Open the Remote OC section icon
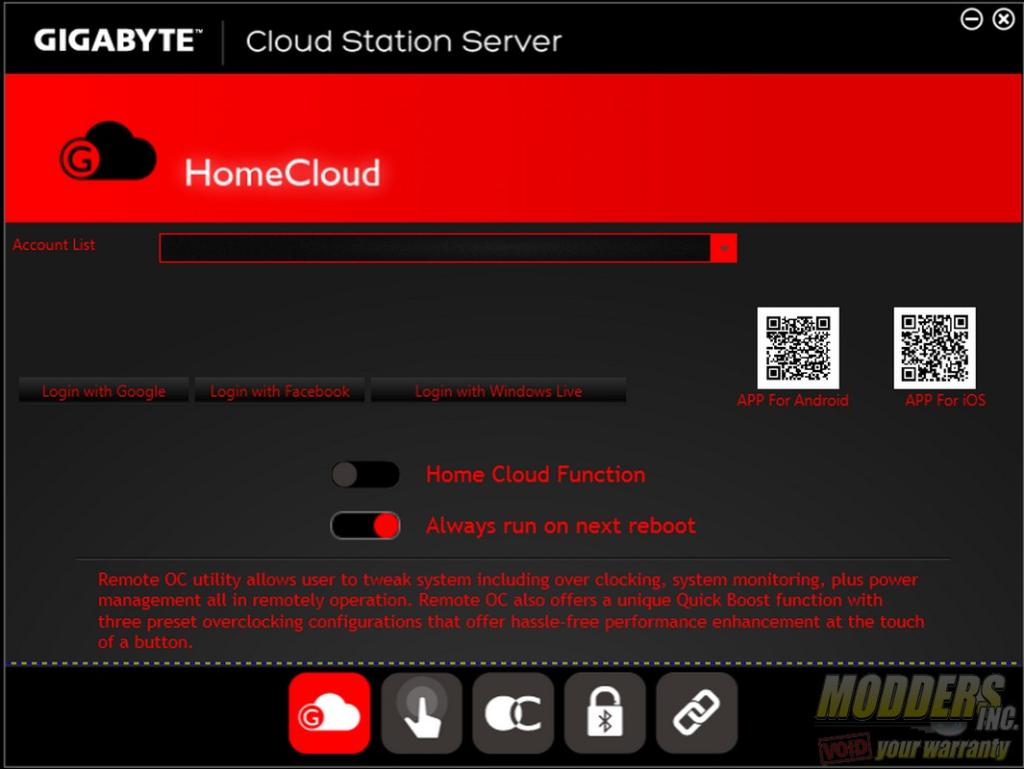Image resolution: width=1024 pixels, height=769 pixels. [513, 713]
